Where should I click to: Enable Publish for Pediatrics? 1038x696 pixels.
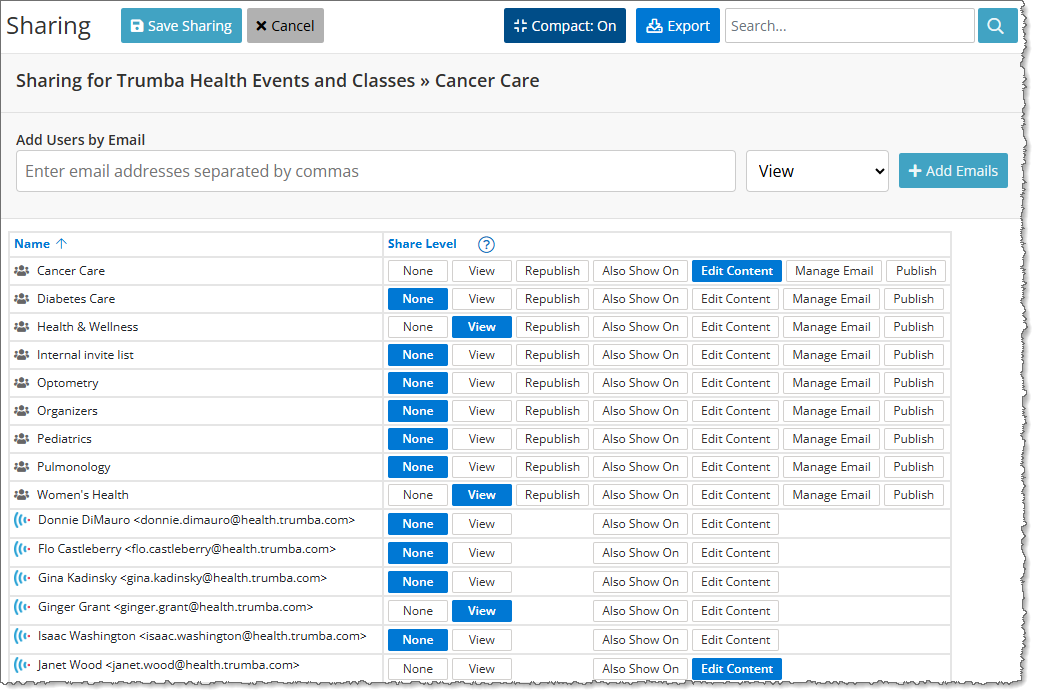913,438
